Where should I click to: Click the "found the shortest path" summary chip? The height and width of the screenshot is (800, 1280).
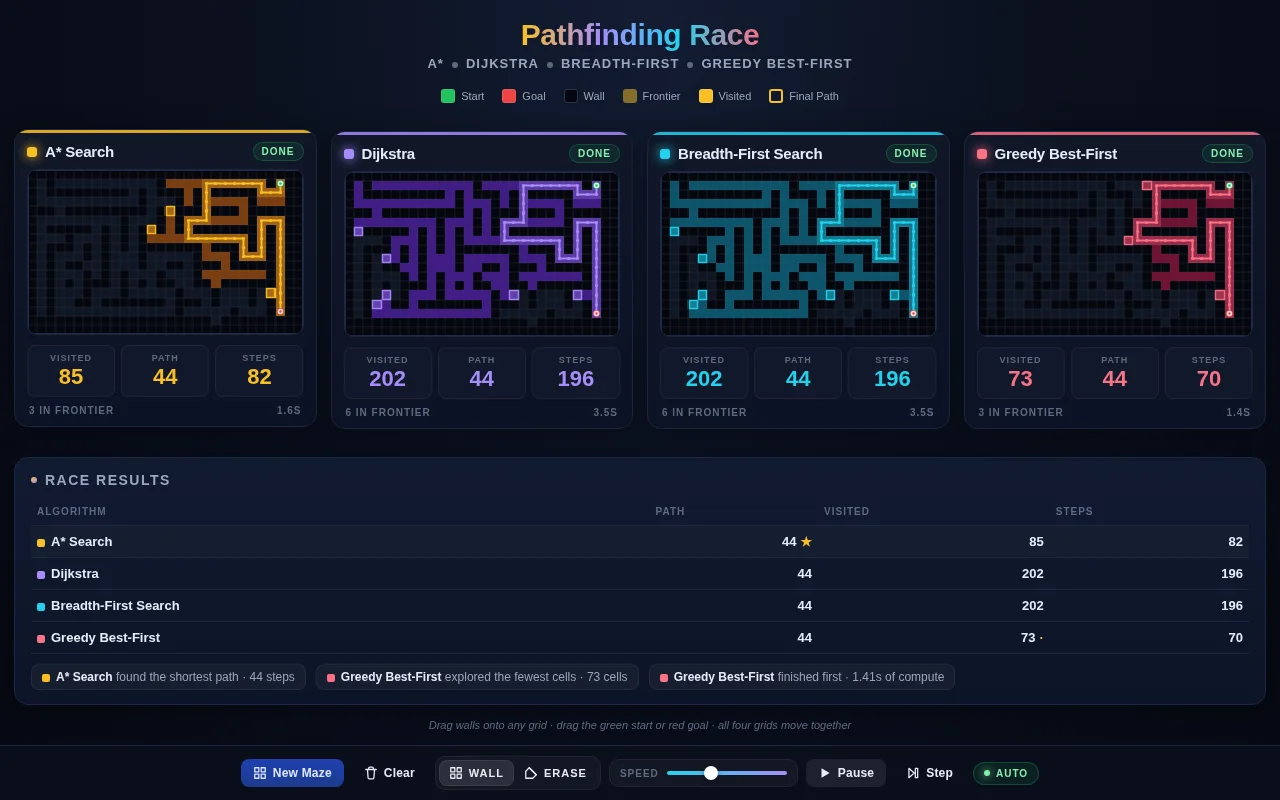[x=168, y=677]
